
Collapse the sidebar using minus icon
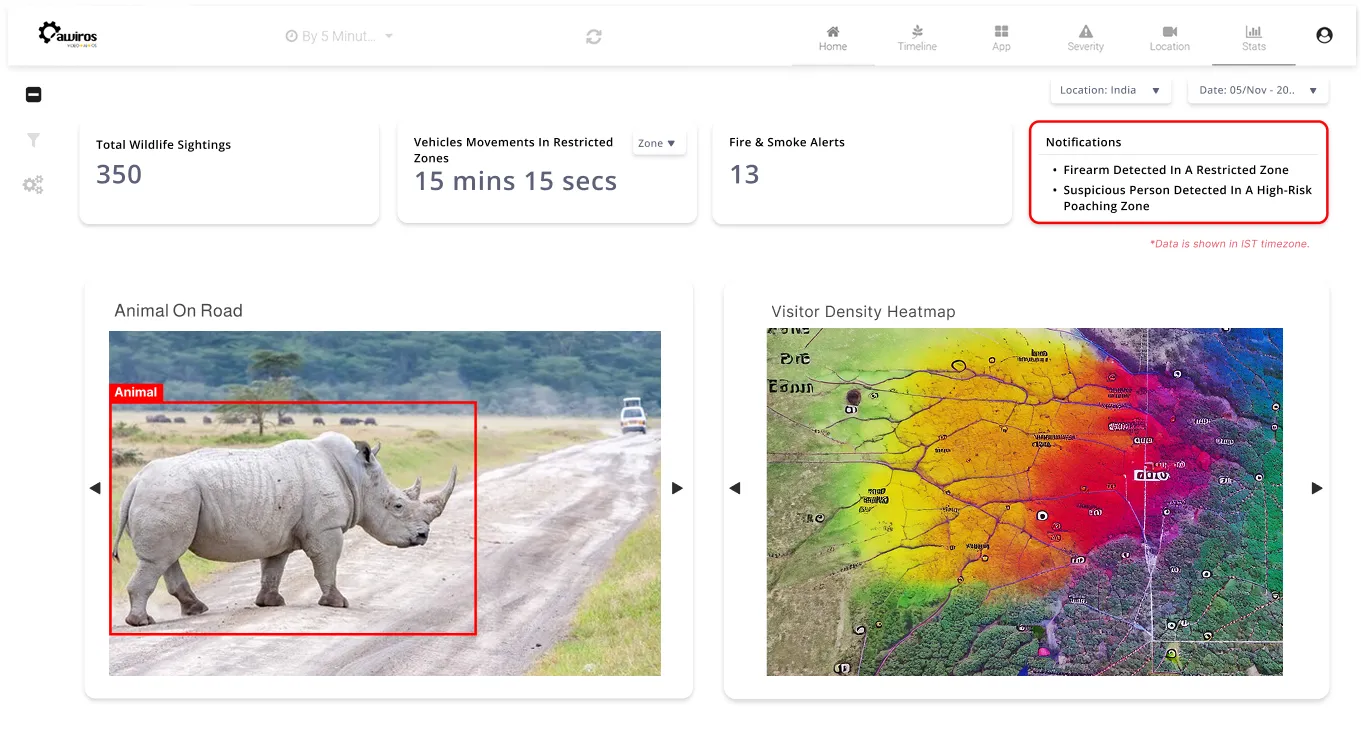[x=33, y=95]
